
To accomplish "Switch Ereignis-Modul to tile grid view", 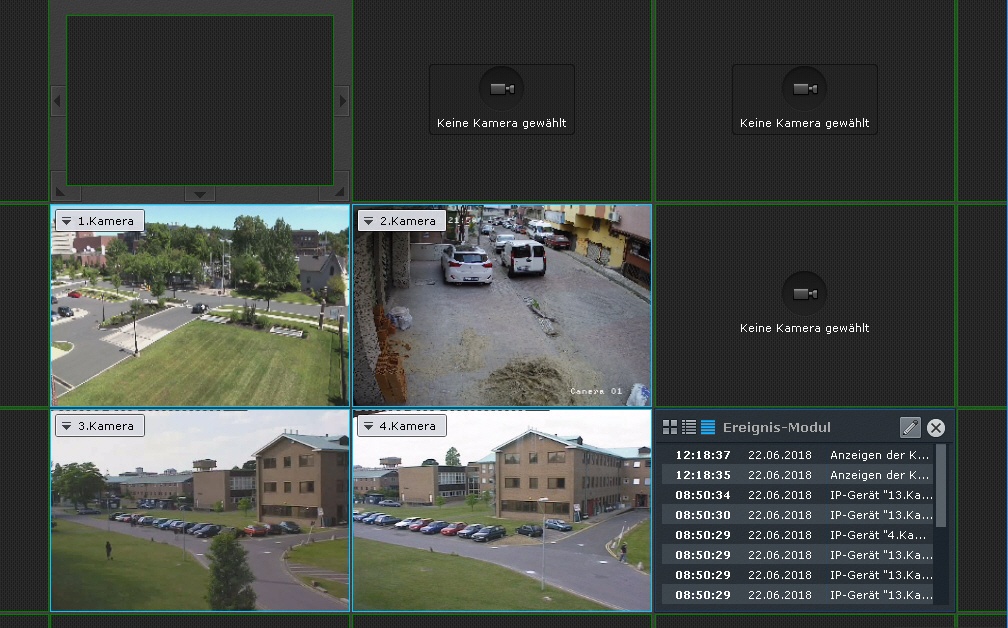I will [x=670, y=427].
